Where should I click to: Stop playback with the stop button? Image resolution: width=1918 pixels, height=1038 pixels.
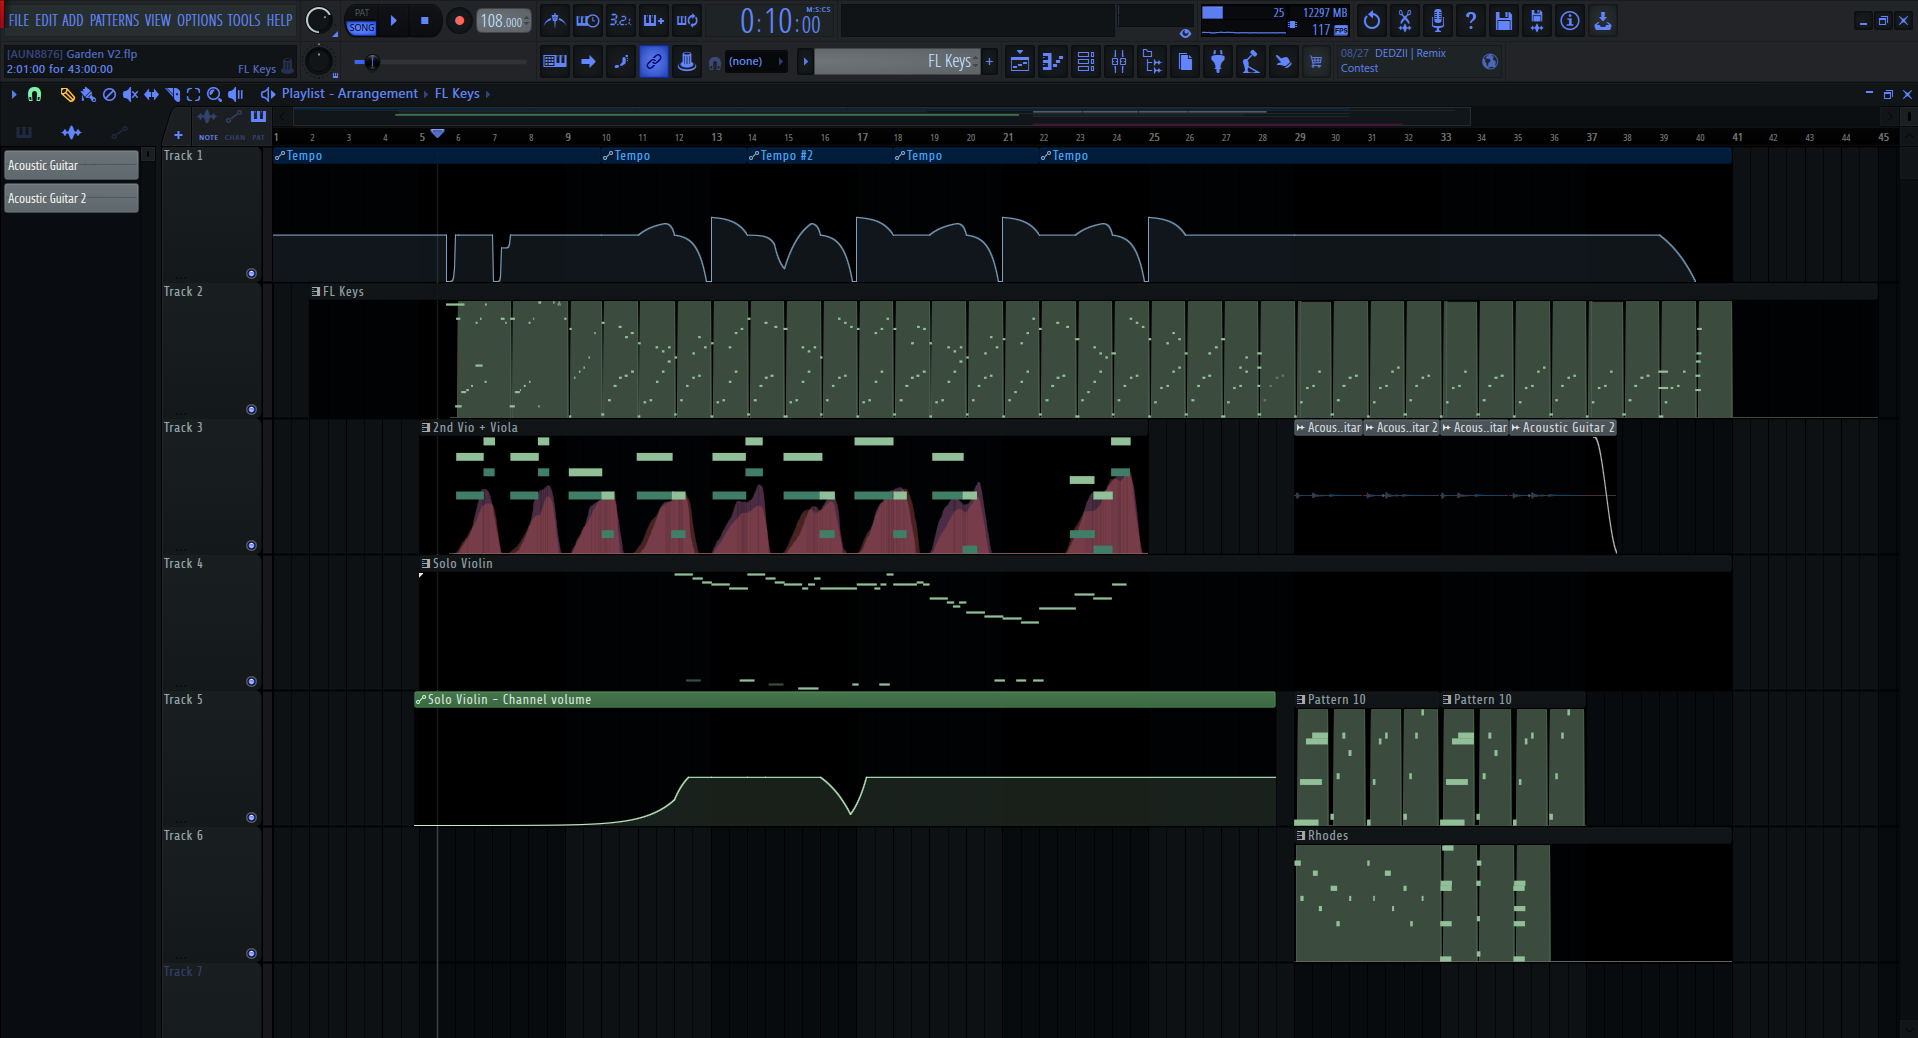[425, 20]
